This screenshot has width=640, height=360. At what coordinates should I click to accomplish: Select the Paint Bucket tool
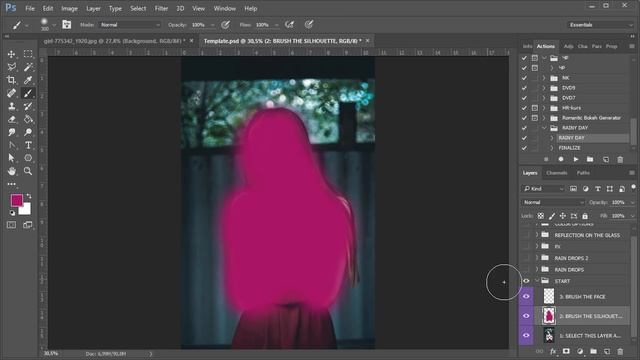(x=28, y=119)
